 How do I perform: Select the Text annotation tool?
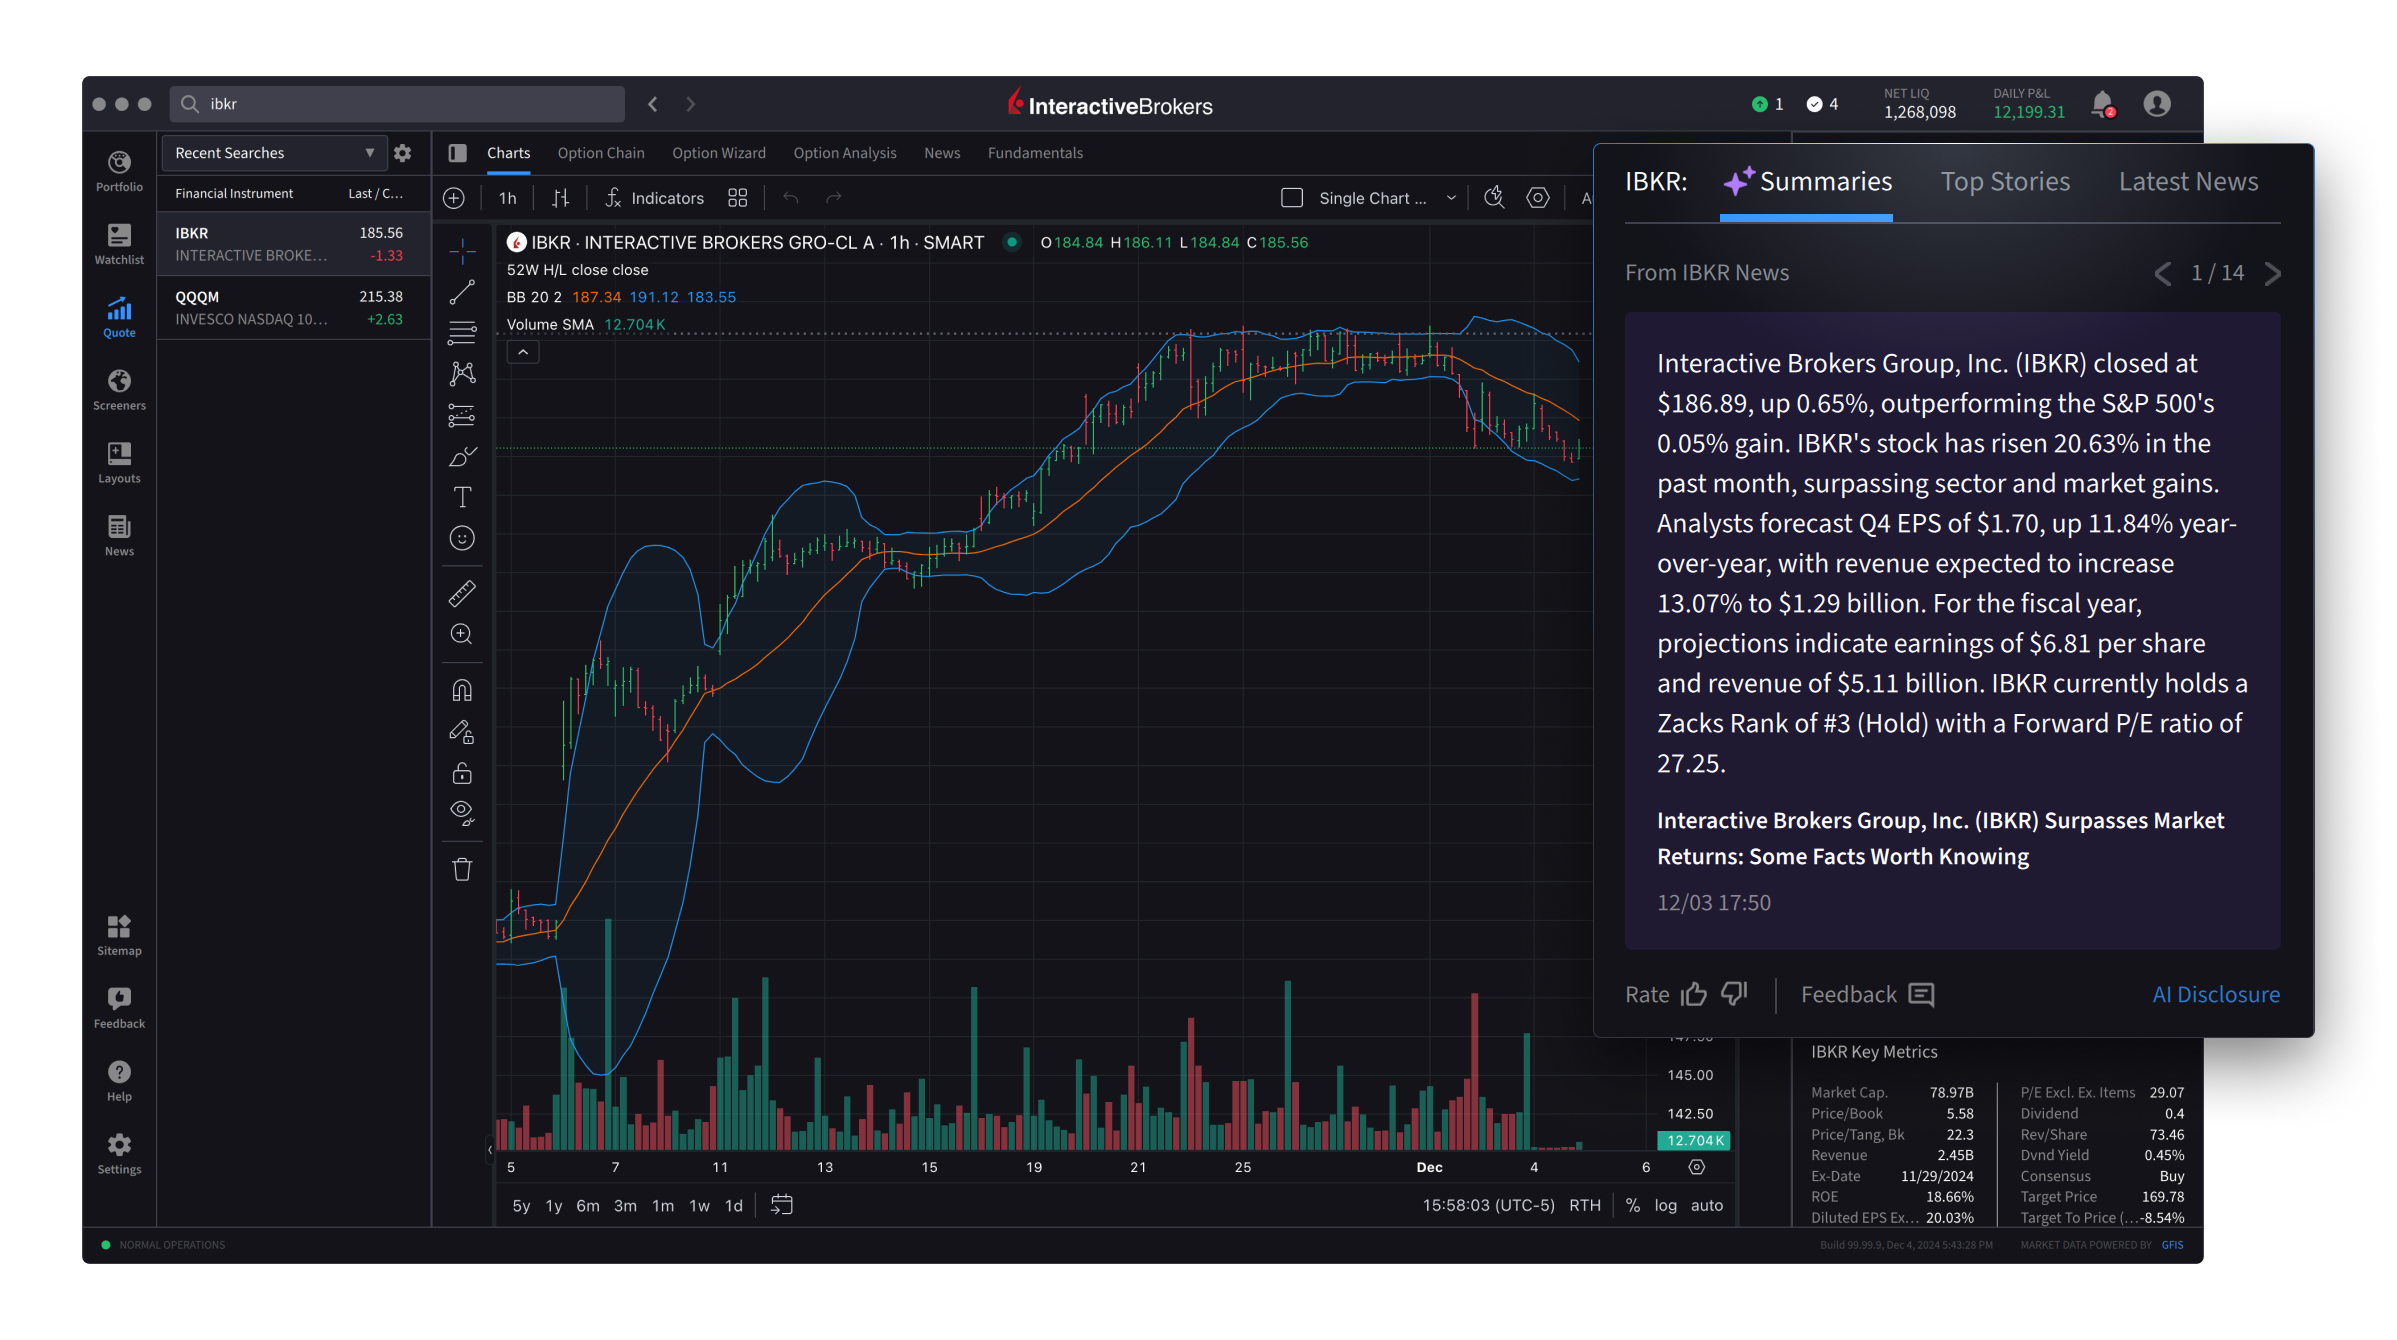click(462, 497)
